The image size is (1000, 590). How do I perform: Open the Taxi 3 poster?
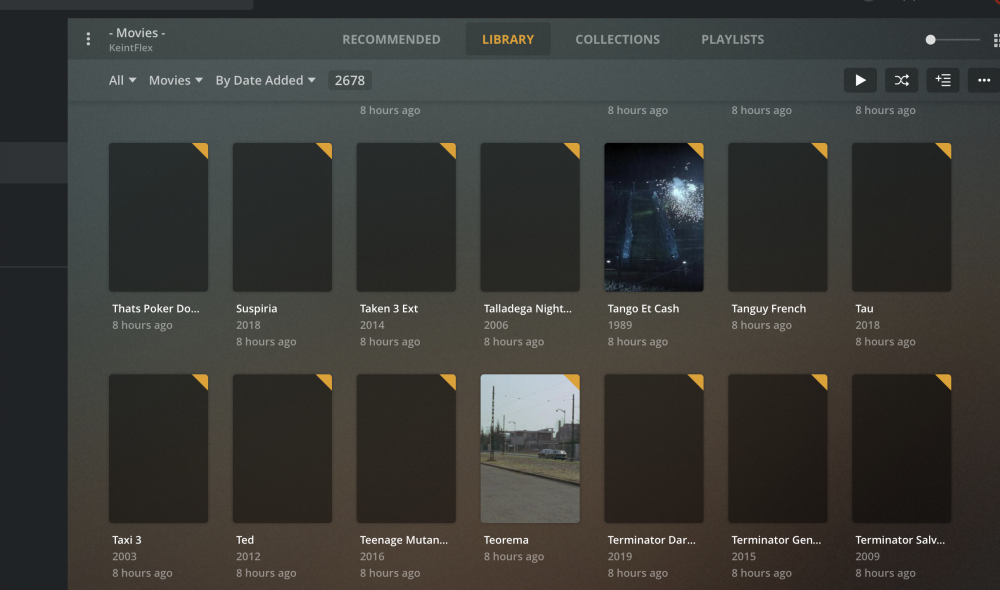click(x=158, y=448)
